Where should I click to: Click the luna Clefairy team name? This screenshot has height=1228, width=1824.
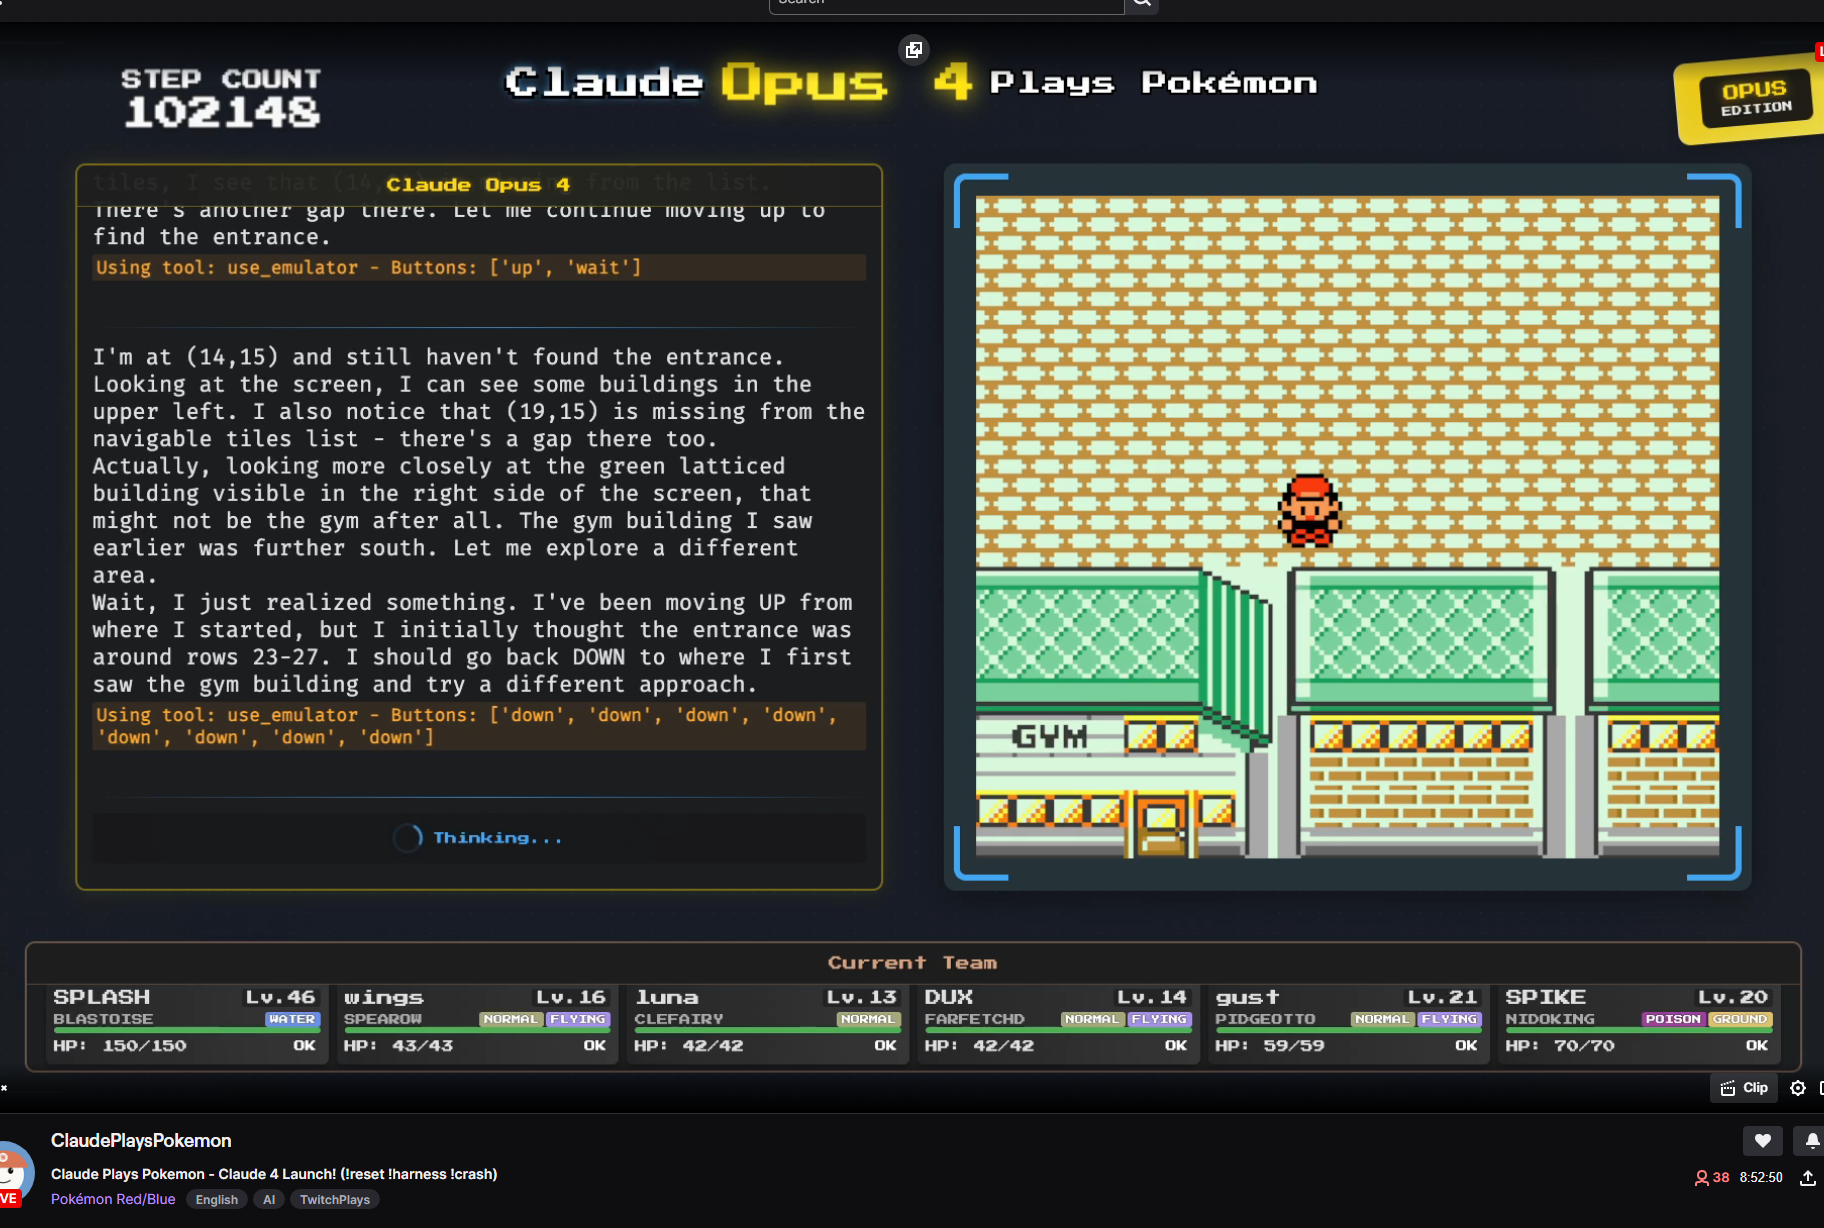pos(667,997)
